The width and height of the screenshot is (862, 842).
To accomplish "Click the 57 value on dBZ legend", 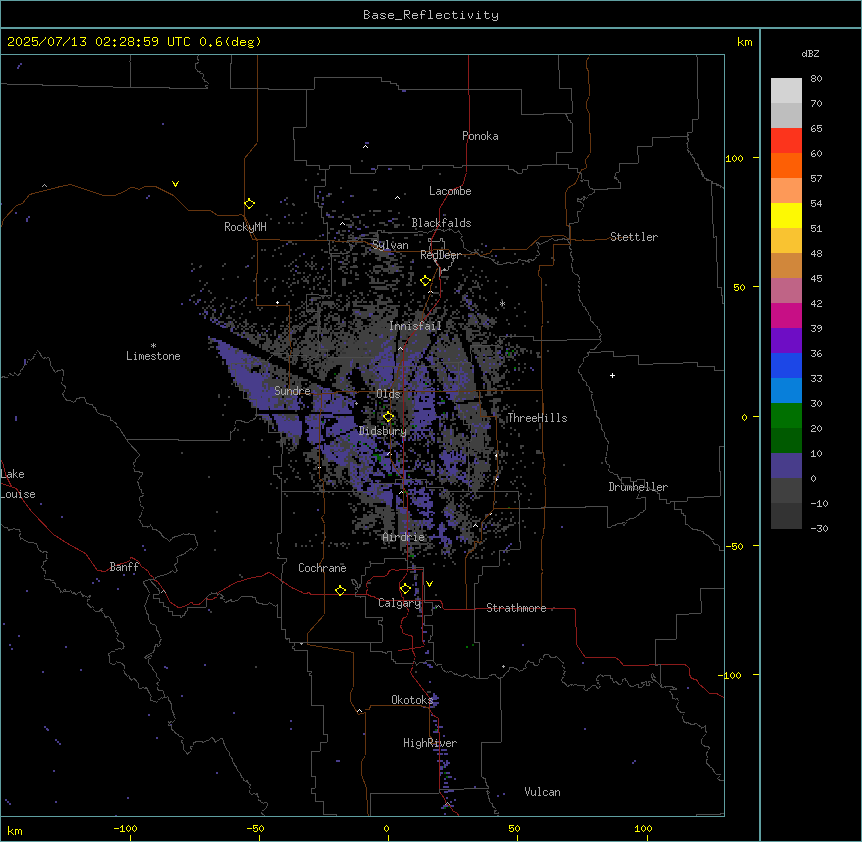I will 816,179.
